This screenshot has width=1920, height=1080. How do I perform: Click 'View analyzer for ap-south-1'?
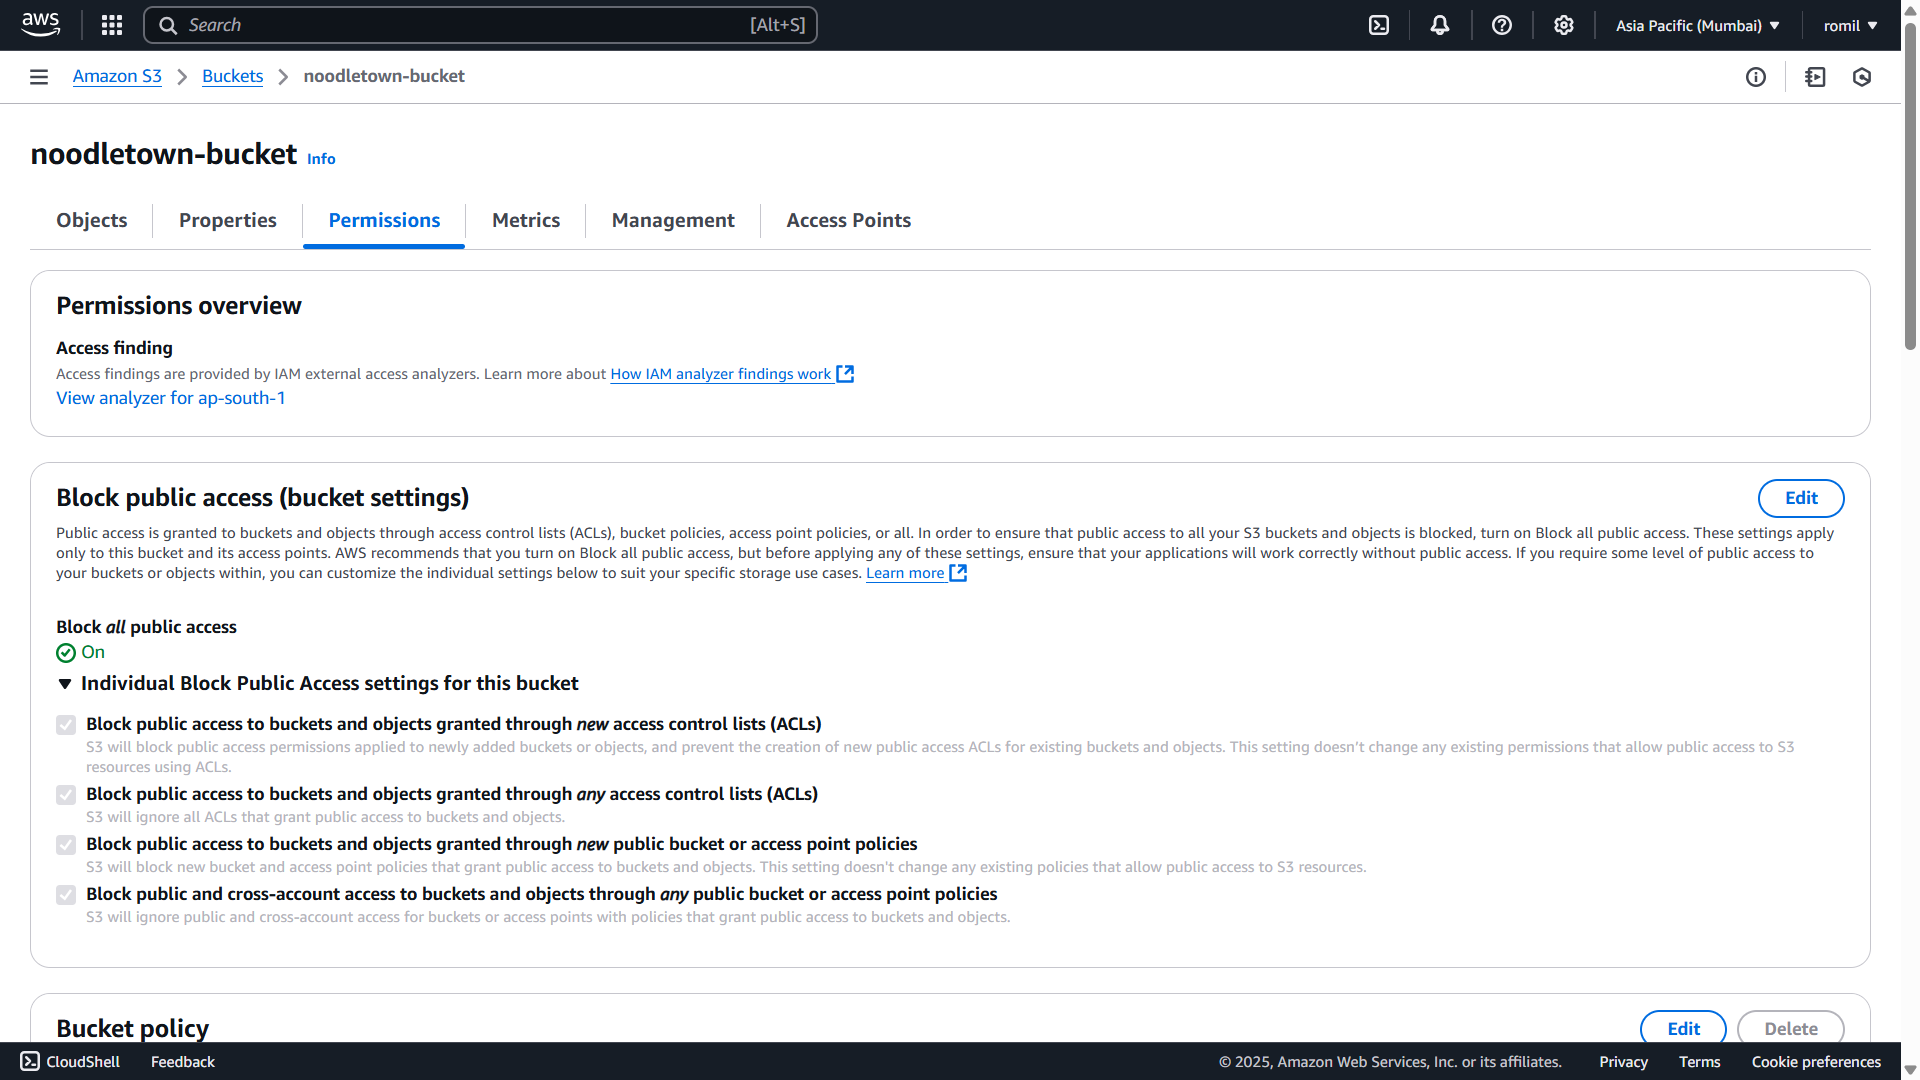(171, 398)
